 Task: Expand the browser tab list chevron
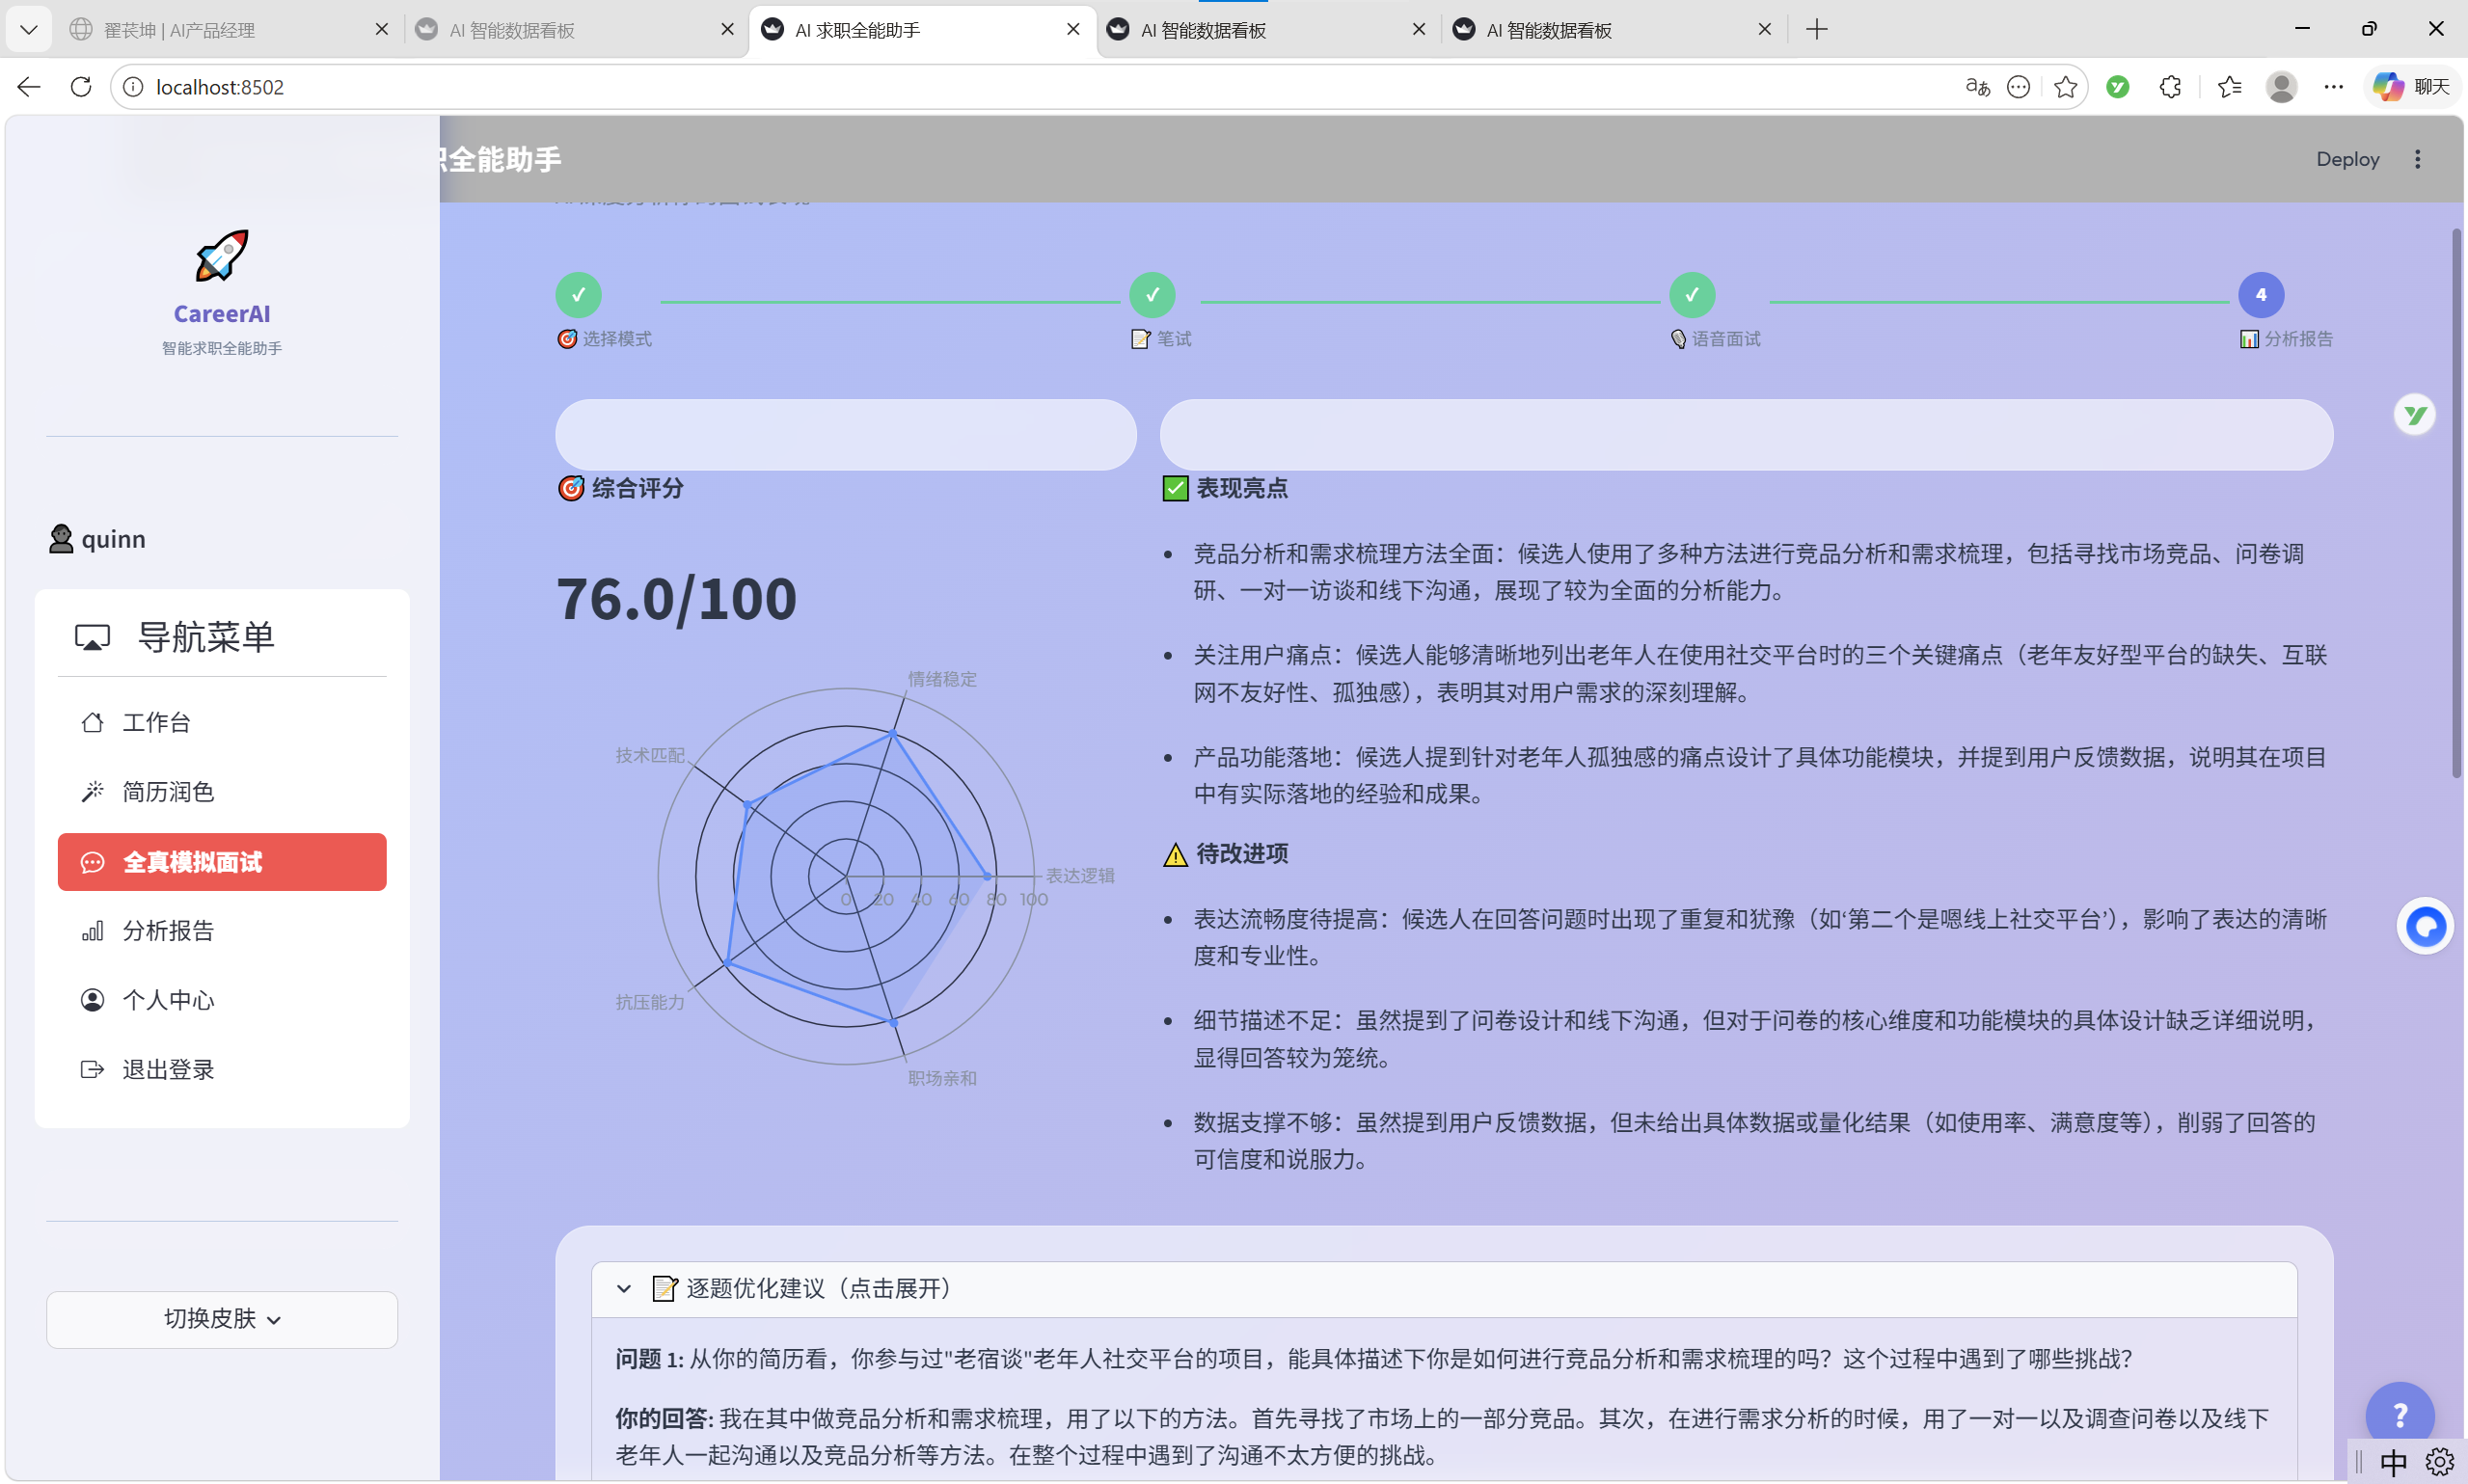(29, 29)
